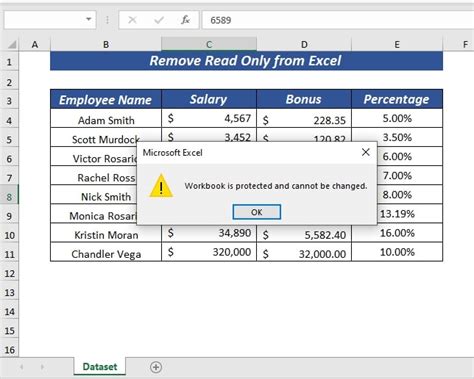Click the percentage cell 5.00%
Viewport: 474px width, 379px height.
[397, 119]
